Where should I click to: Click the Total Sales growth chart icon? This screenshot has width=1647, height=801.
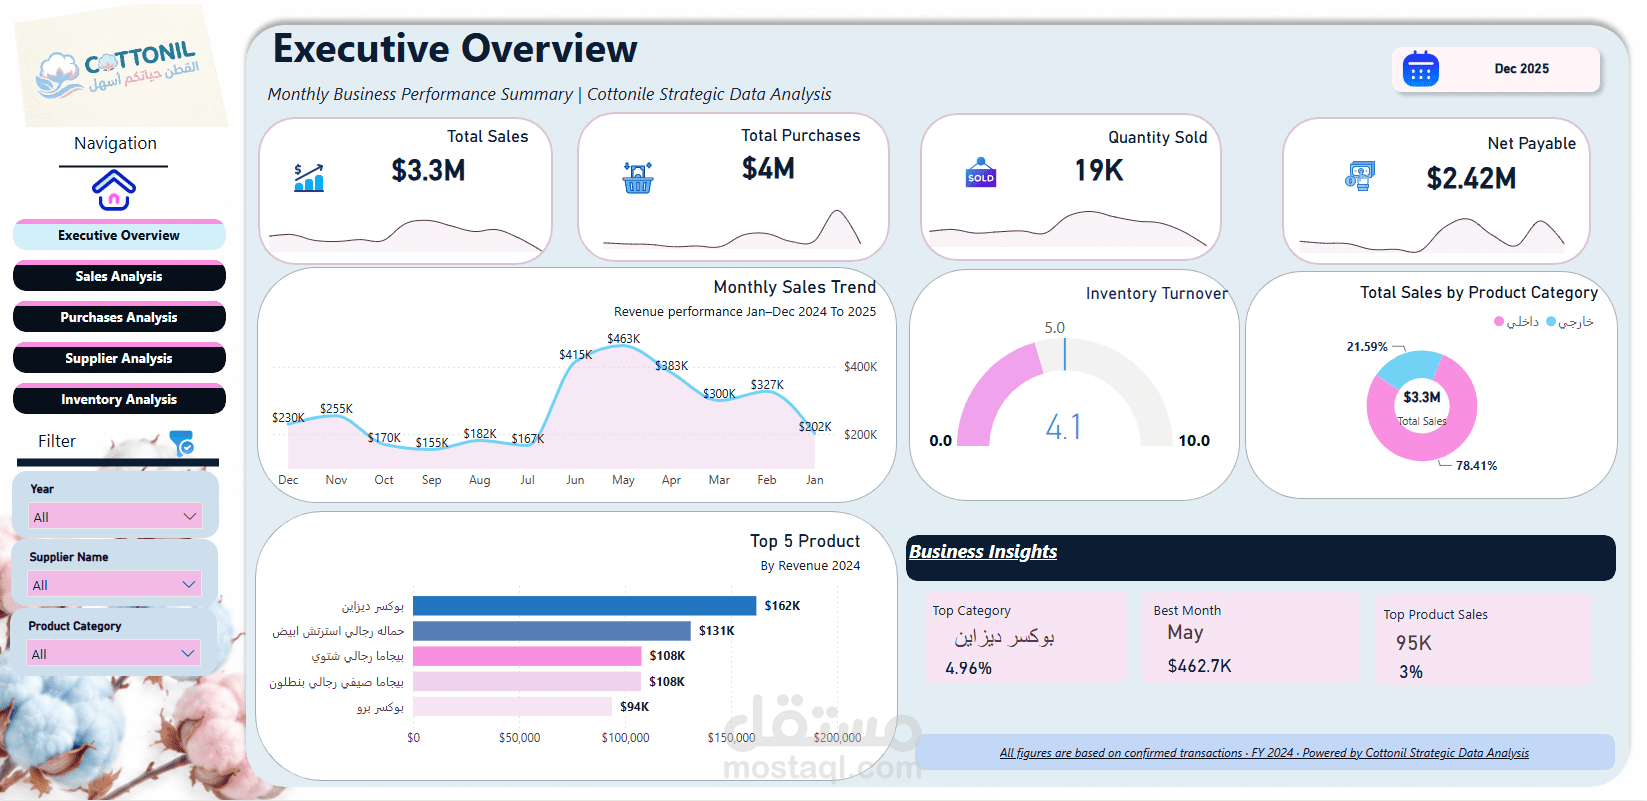pyautogui.click(x=309, y=177)
